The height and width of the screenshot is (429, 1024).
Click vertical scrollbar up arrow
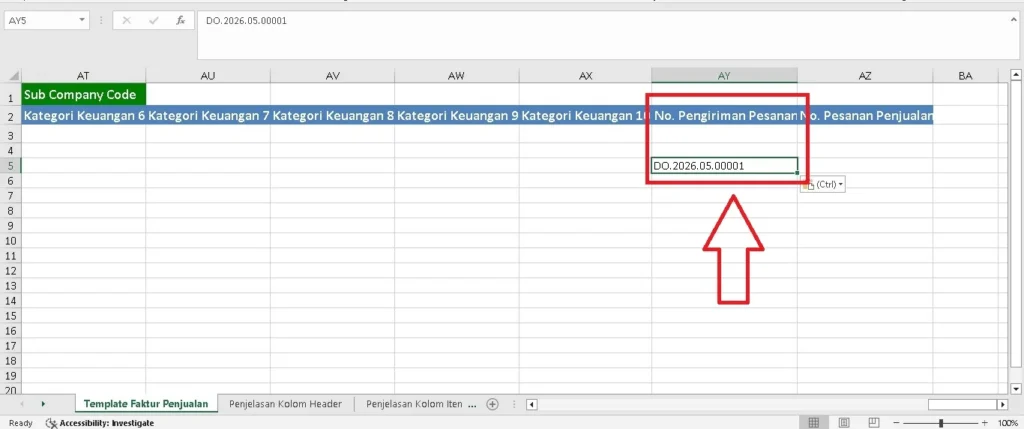[1015, 76]
